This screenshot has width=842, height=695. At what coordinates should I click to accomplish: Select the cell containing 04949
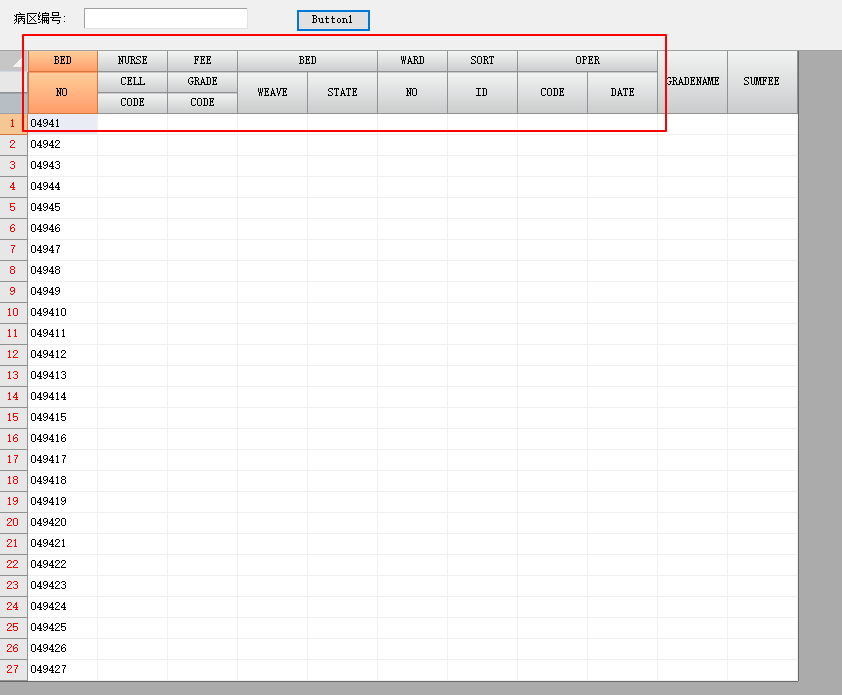point(62,291)
